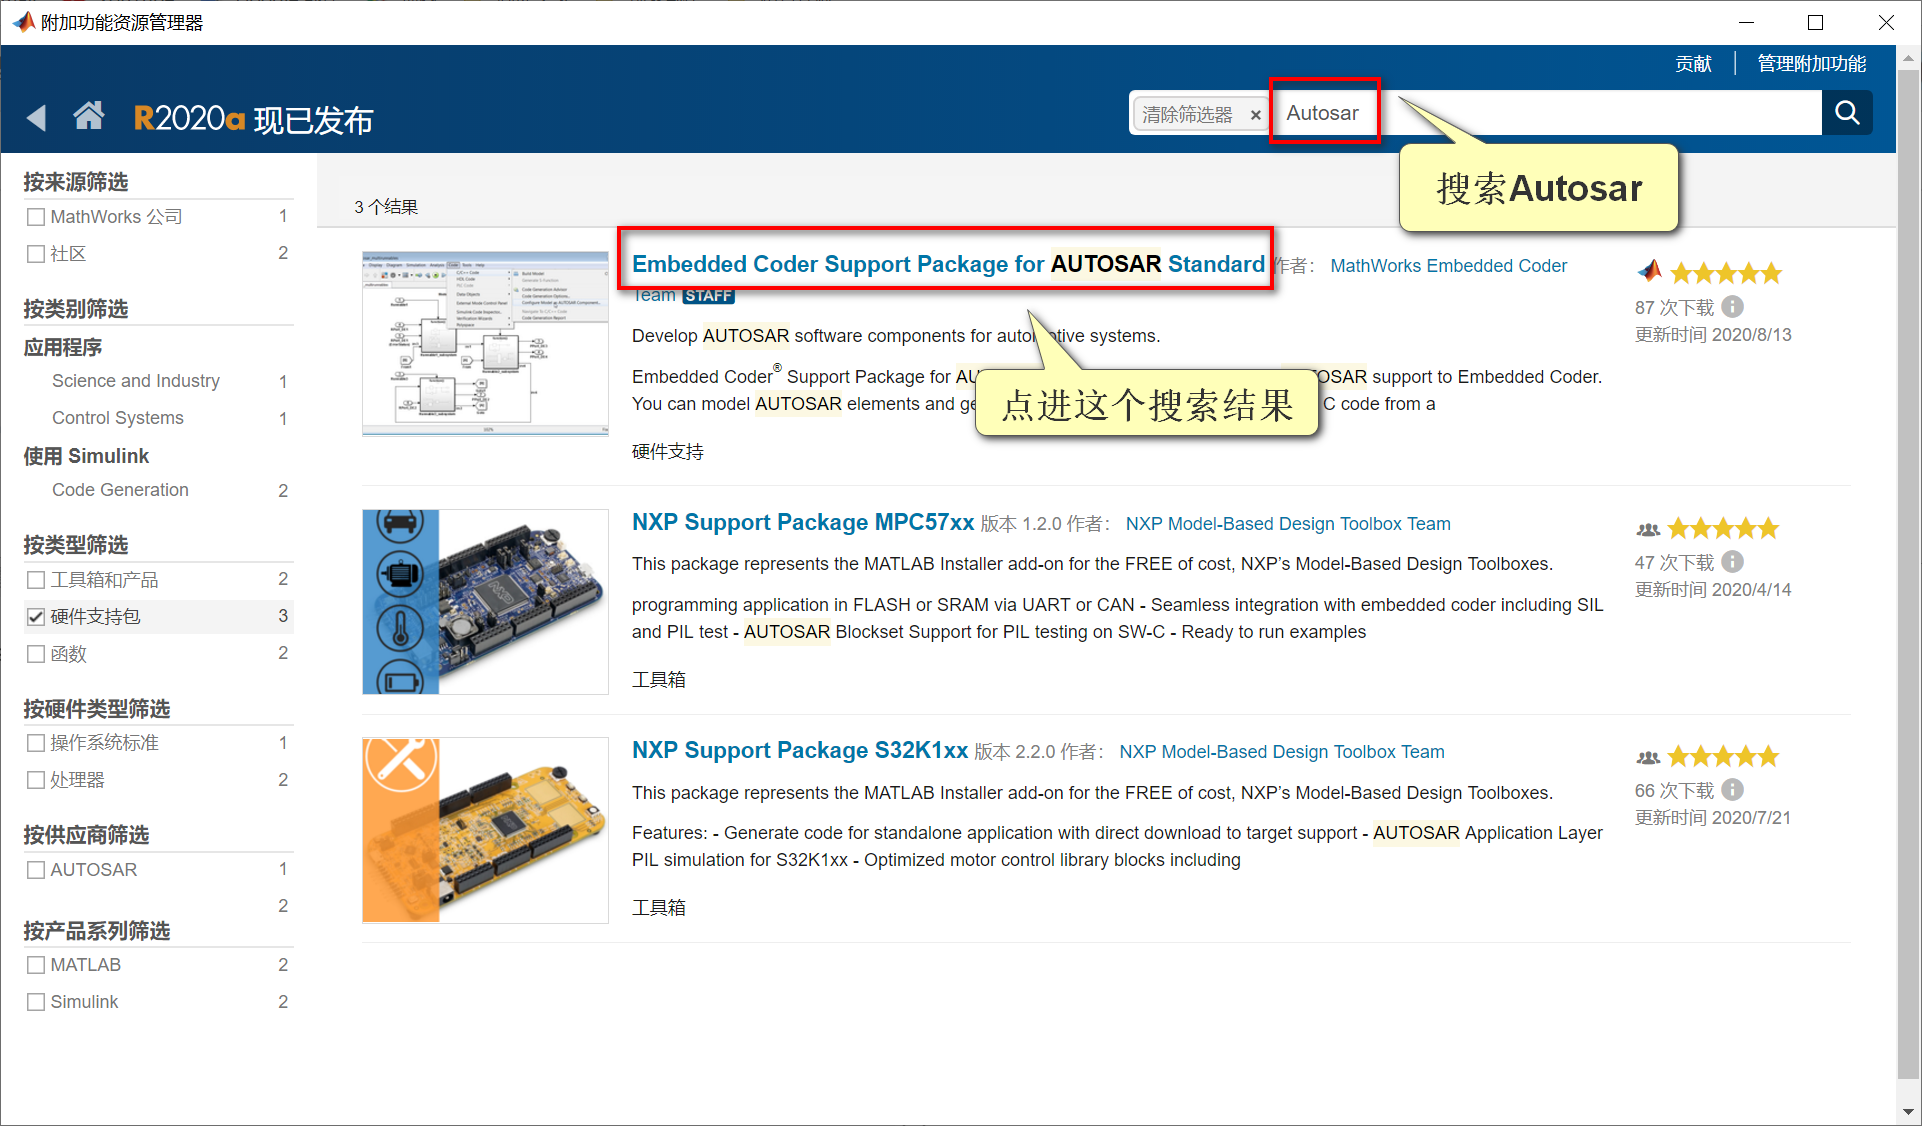Click the magnifier search button
The width and height of the screenshot is (1922, 1126).
(1847, 113)
